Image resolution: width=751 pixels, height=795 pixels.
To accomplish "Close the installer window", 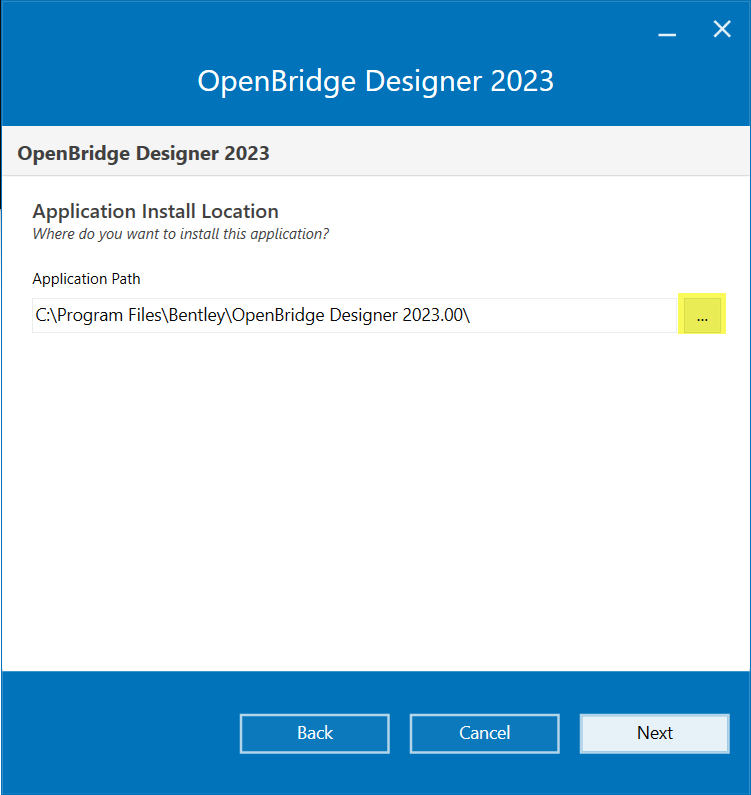I will (x=722, y=29).
